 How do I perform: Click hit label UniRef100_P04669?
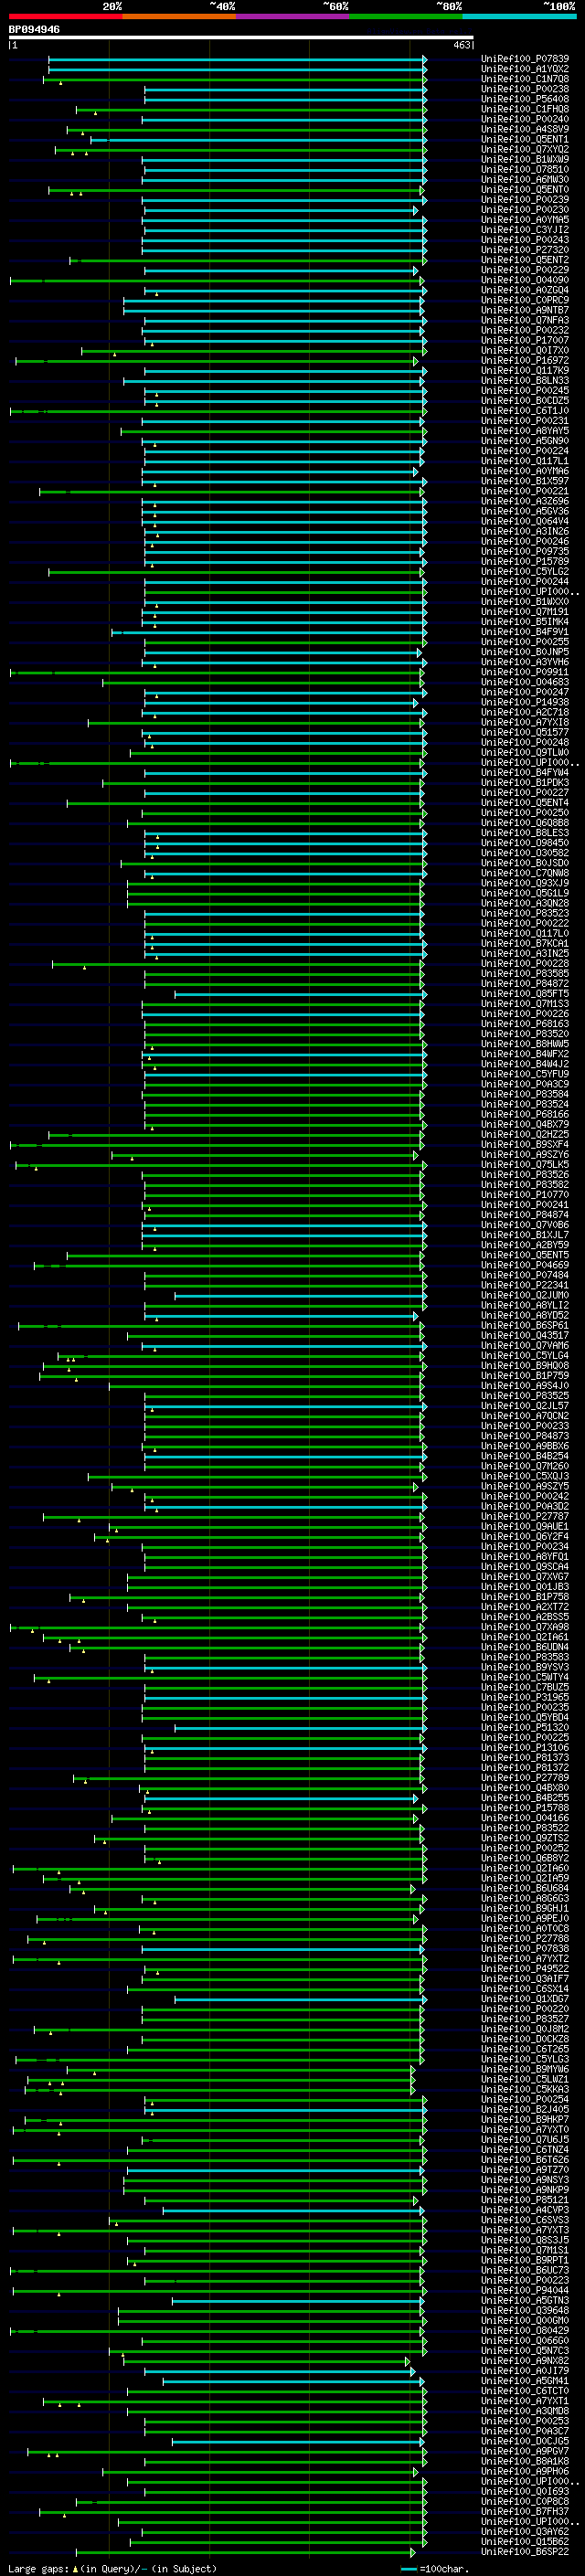coord(525,1265)
